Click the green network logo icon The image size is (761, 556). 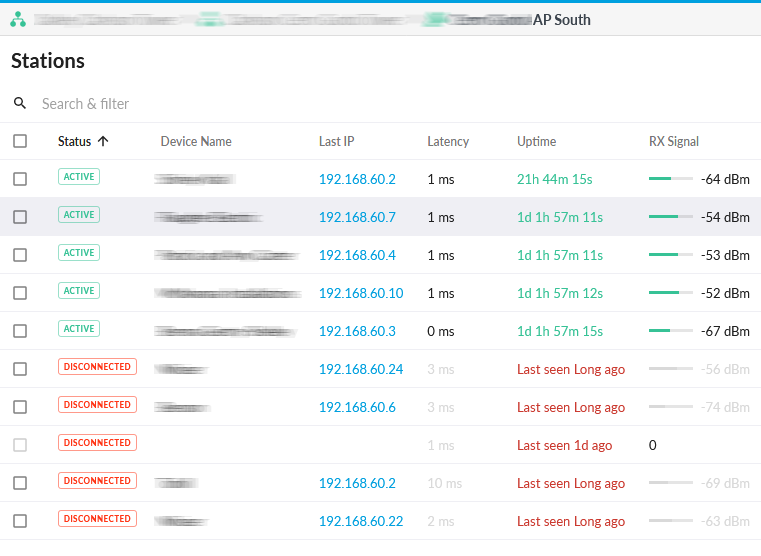pyautogui.click(x=18, y=19)
